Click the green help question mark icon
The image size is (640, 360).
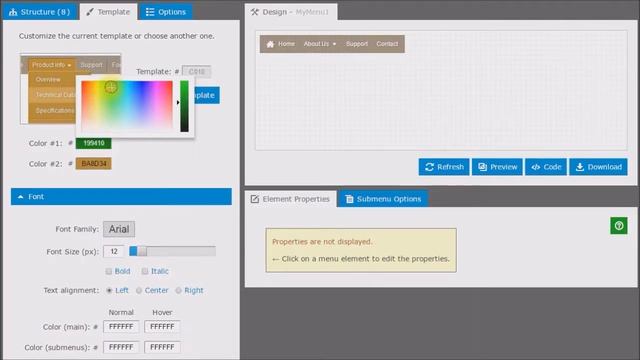click(x=619, y=226)
